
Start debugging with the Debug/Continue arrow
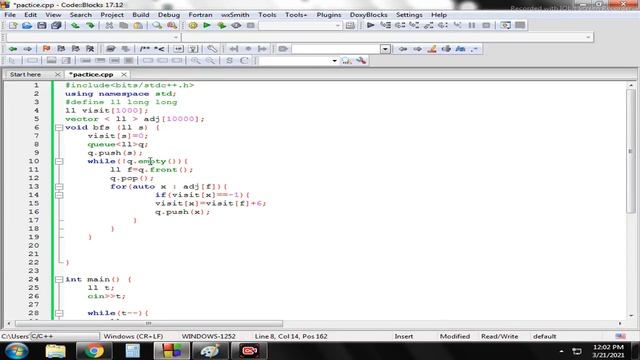coord(371,25)
